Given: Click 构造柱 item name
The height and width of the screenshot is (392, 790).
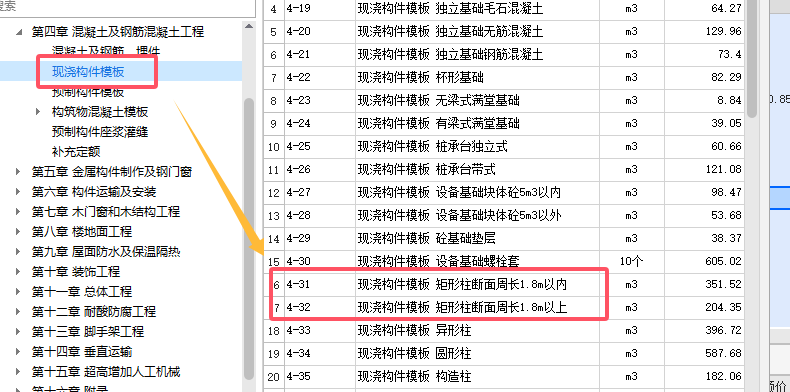Looking at the screenshot, I should pyautogui.click(x=477, y=376).
